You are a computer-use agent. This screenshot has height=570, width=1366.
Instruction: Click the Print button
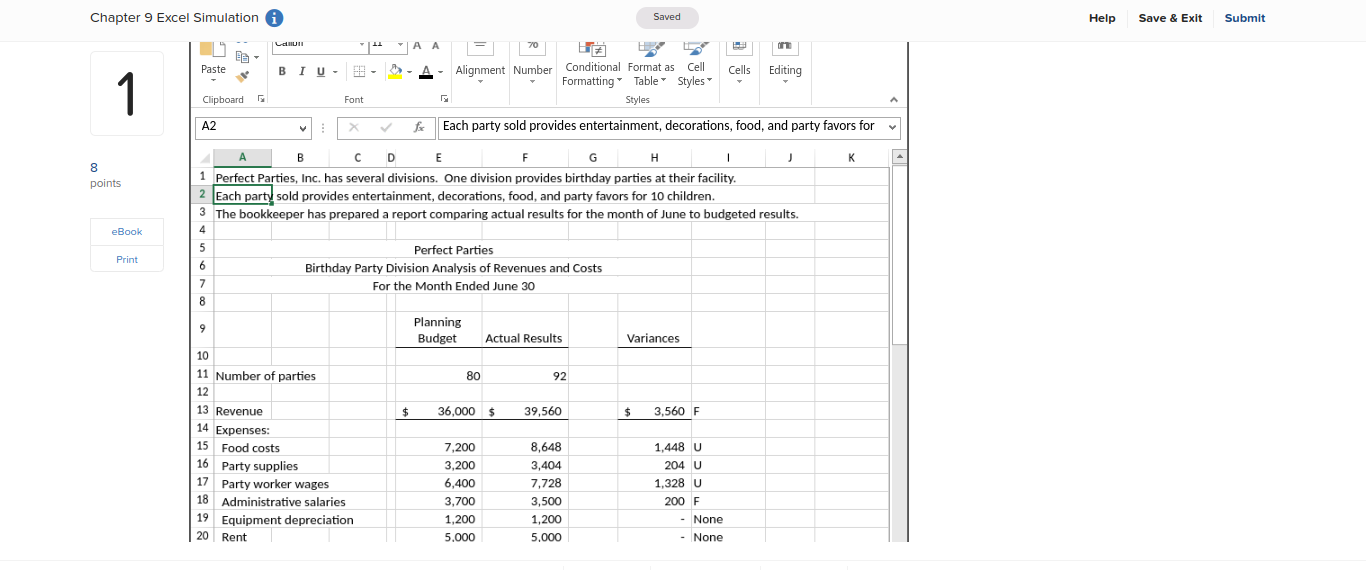127,259
